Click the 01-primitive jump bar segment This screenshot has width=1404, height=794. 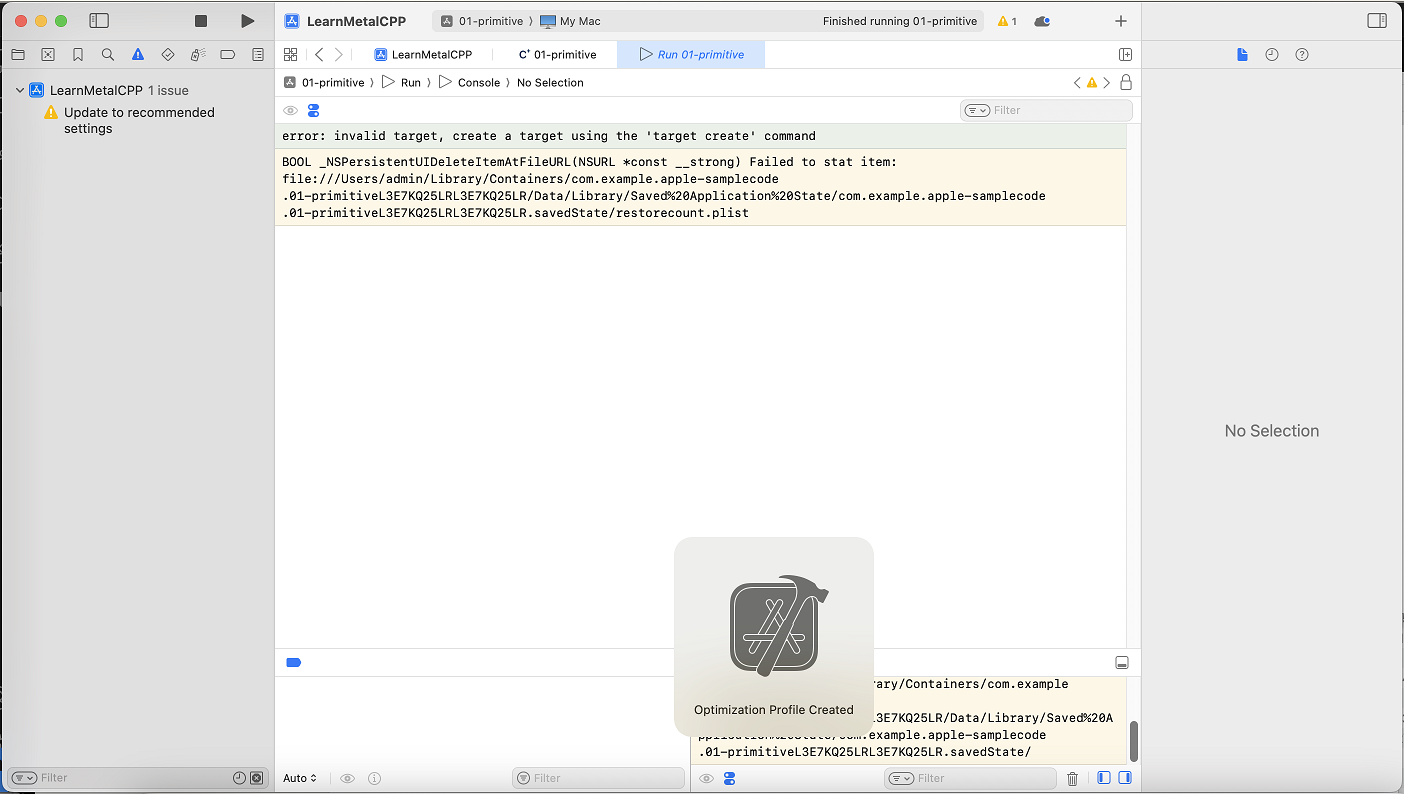point(324,83)
